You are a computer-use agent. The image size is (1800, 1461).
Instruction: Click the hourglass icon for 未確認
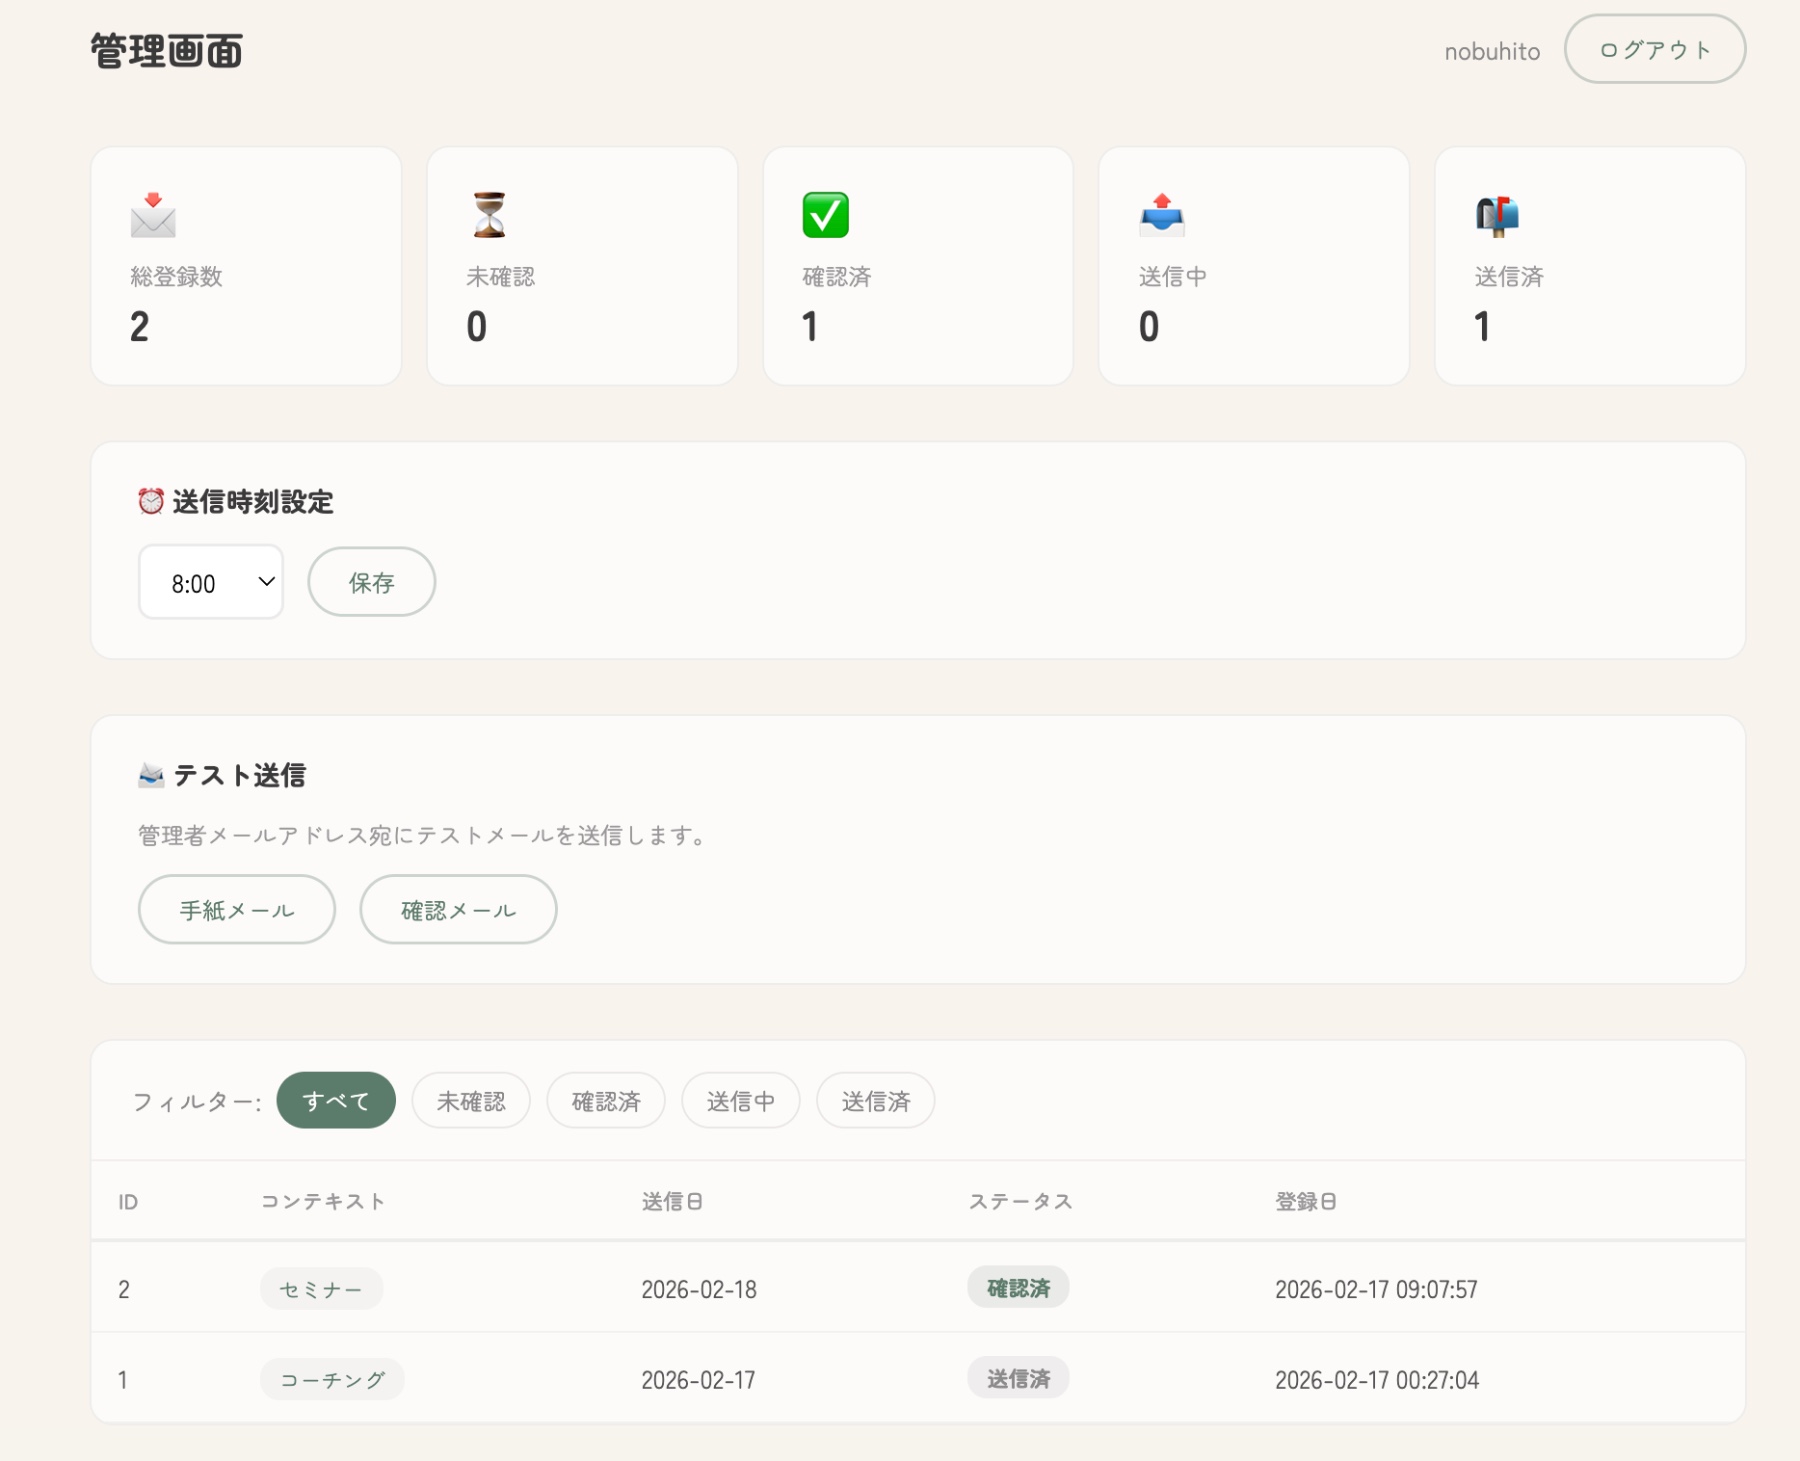click(x=489, y=215)
